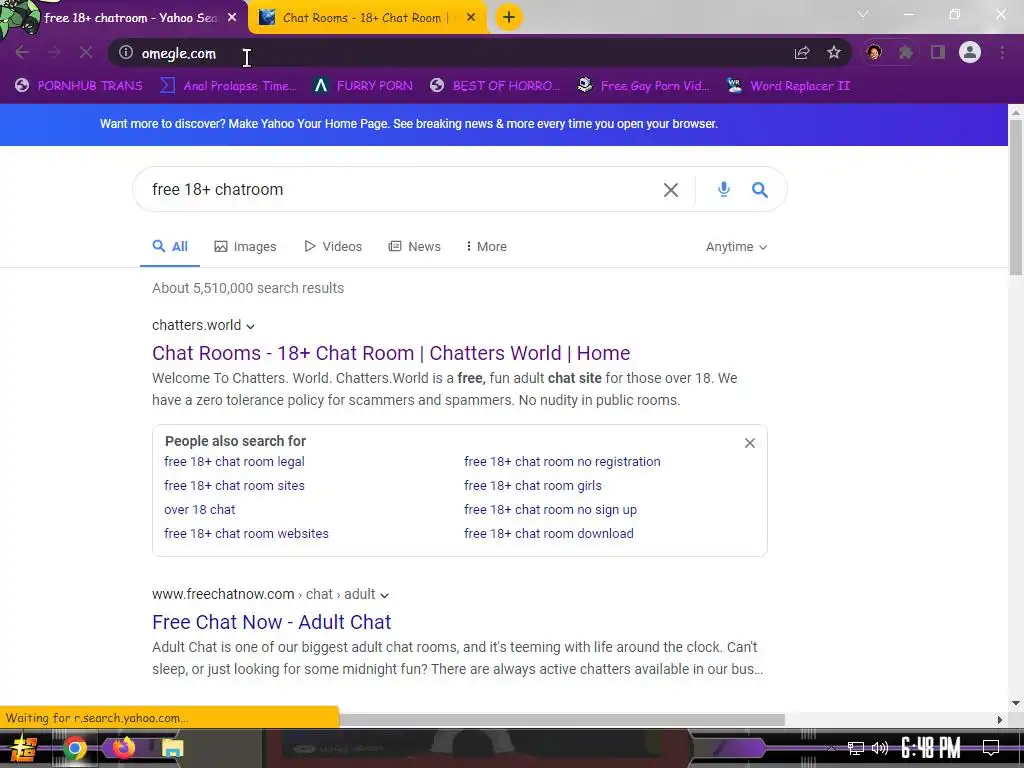The image size is (1024, 768).
Task: Open Firefox from the taskbar
Action: pos(123,748)
